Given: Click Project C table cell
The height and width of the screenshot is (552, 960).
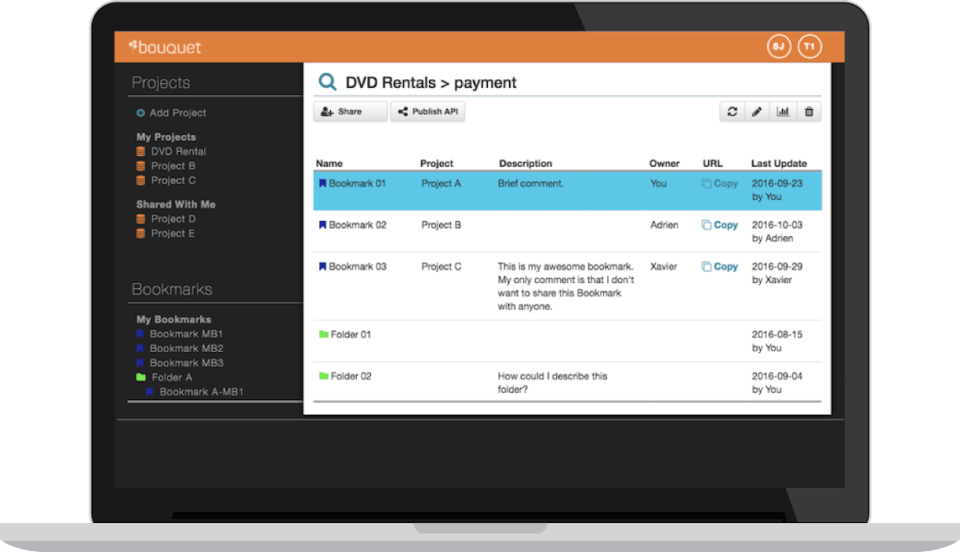Looking at the screenshot, I should pos(441,267).
